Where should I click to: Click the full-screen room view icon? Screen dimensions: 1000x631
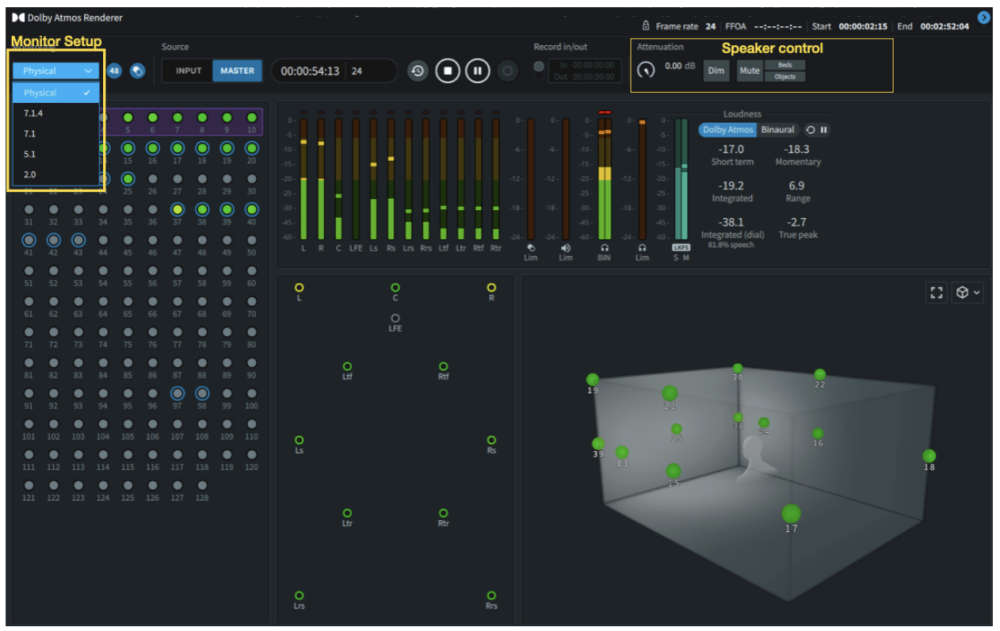[937, 293]
